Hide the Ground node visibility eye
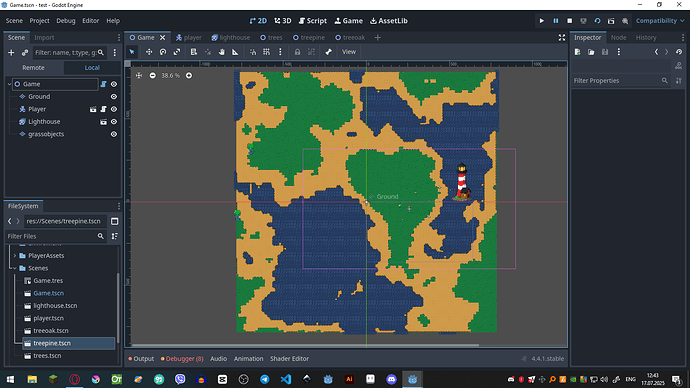690x388 pixels. tap(114, 97)
